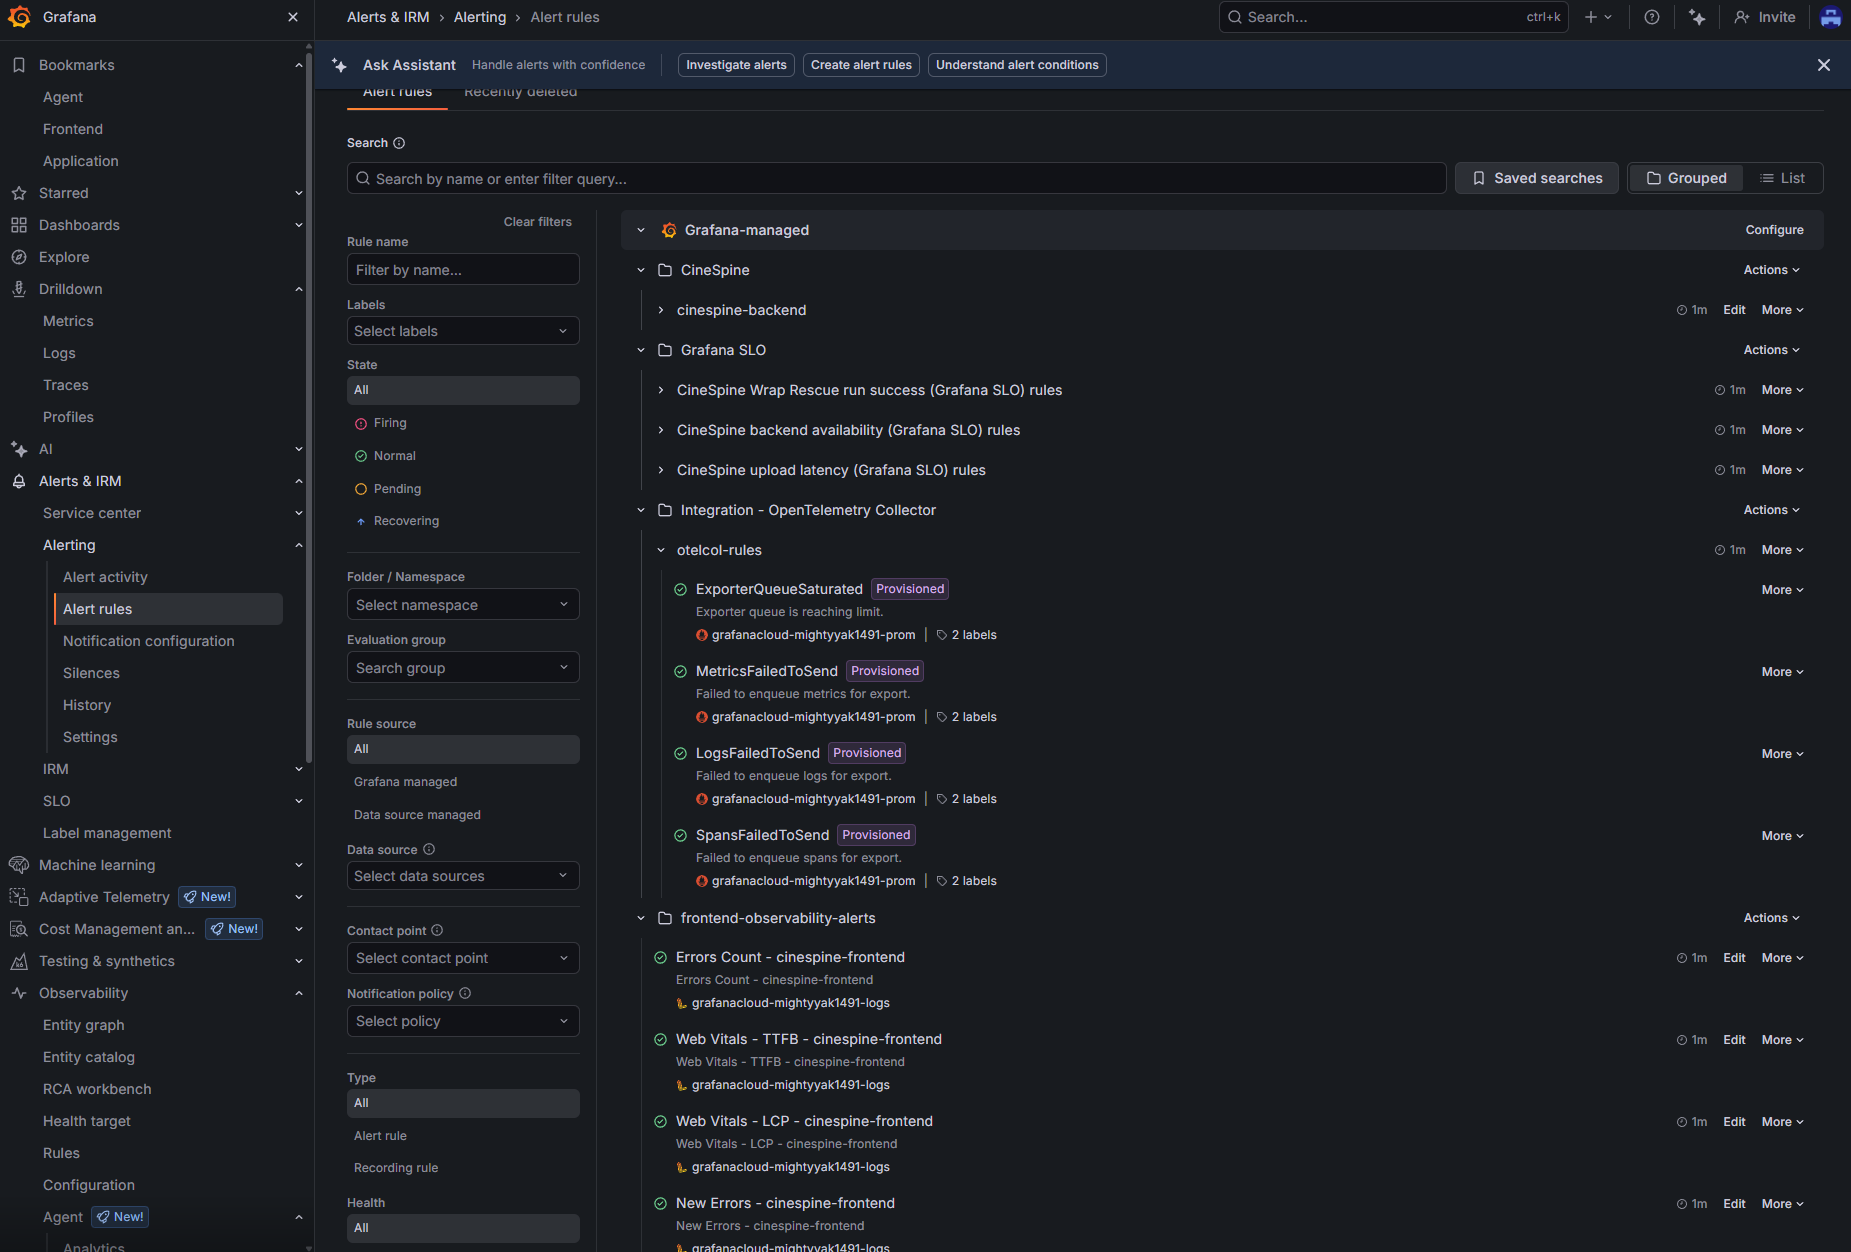Click the Bookmarks icon in sidebar

coord(19,65)
